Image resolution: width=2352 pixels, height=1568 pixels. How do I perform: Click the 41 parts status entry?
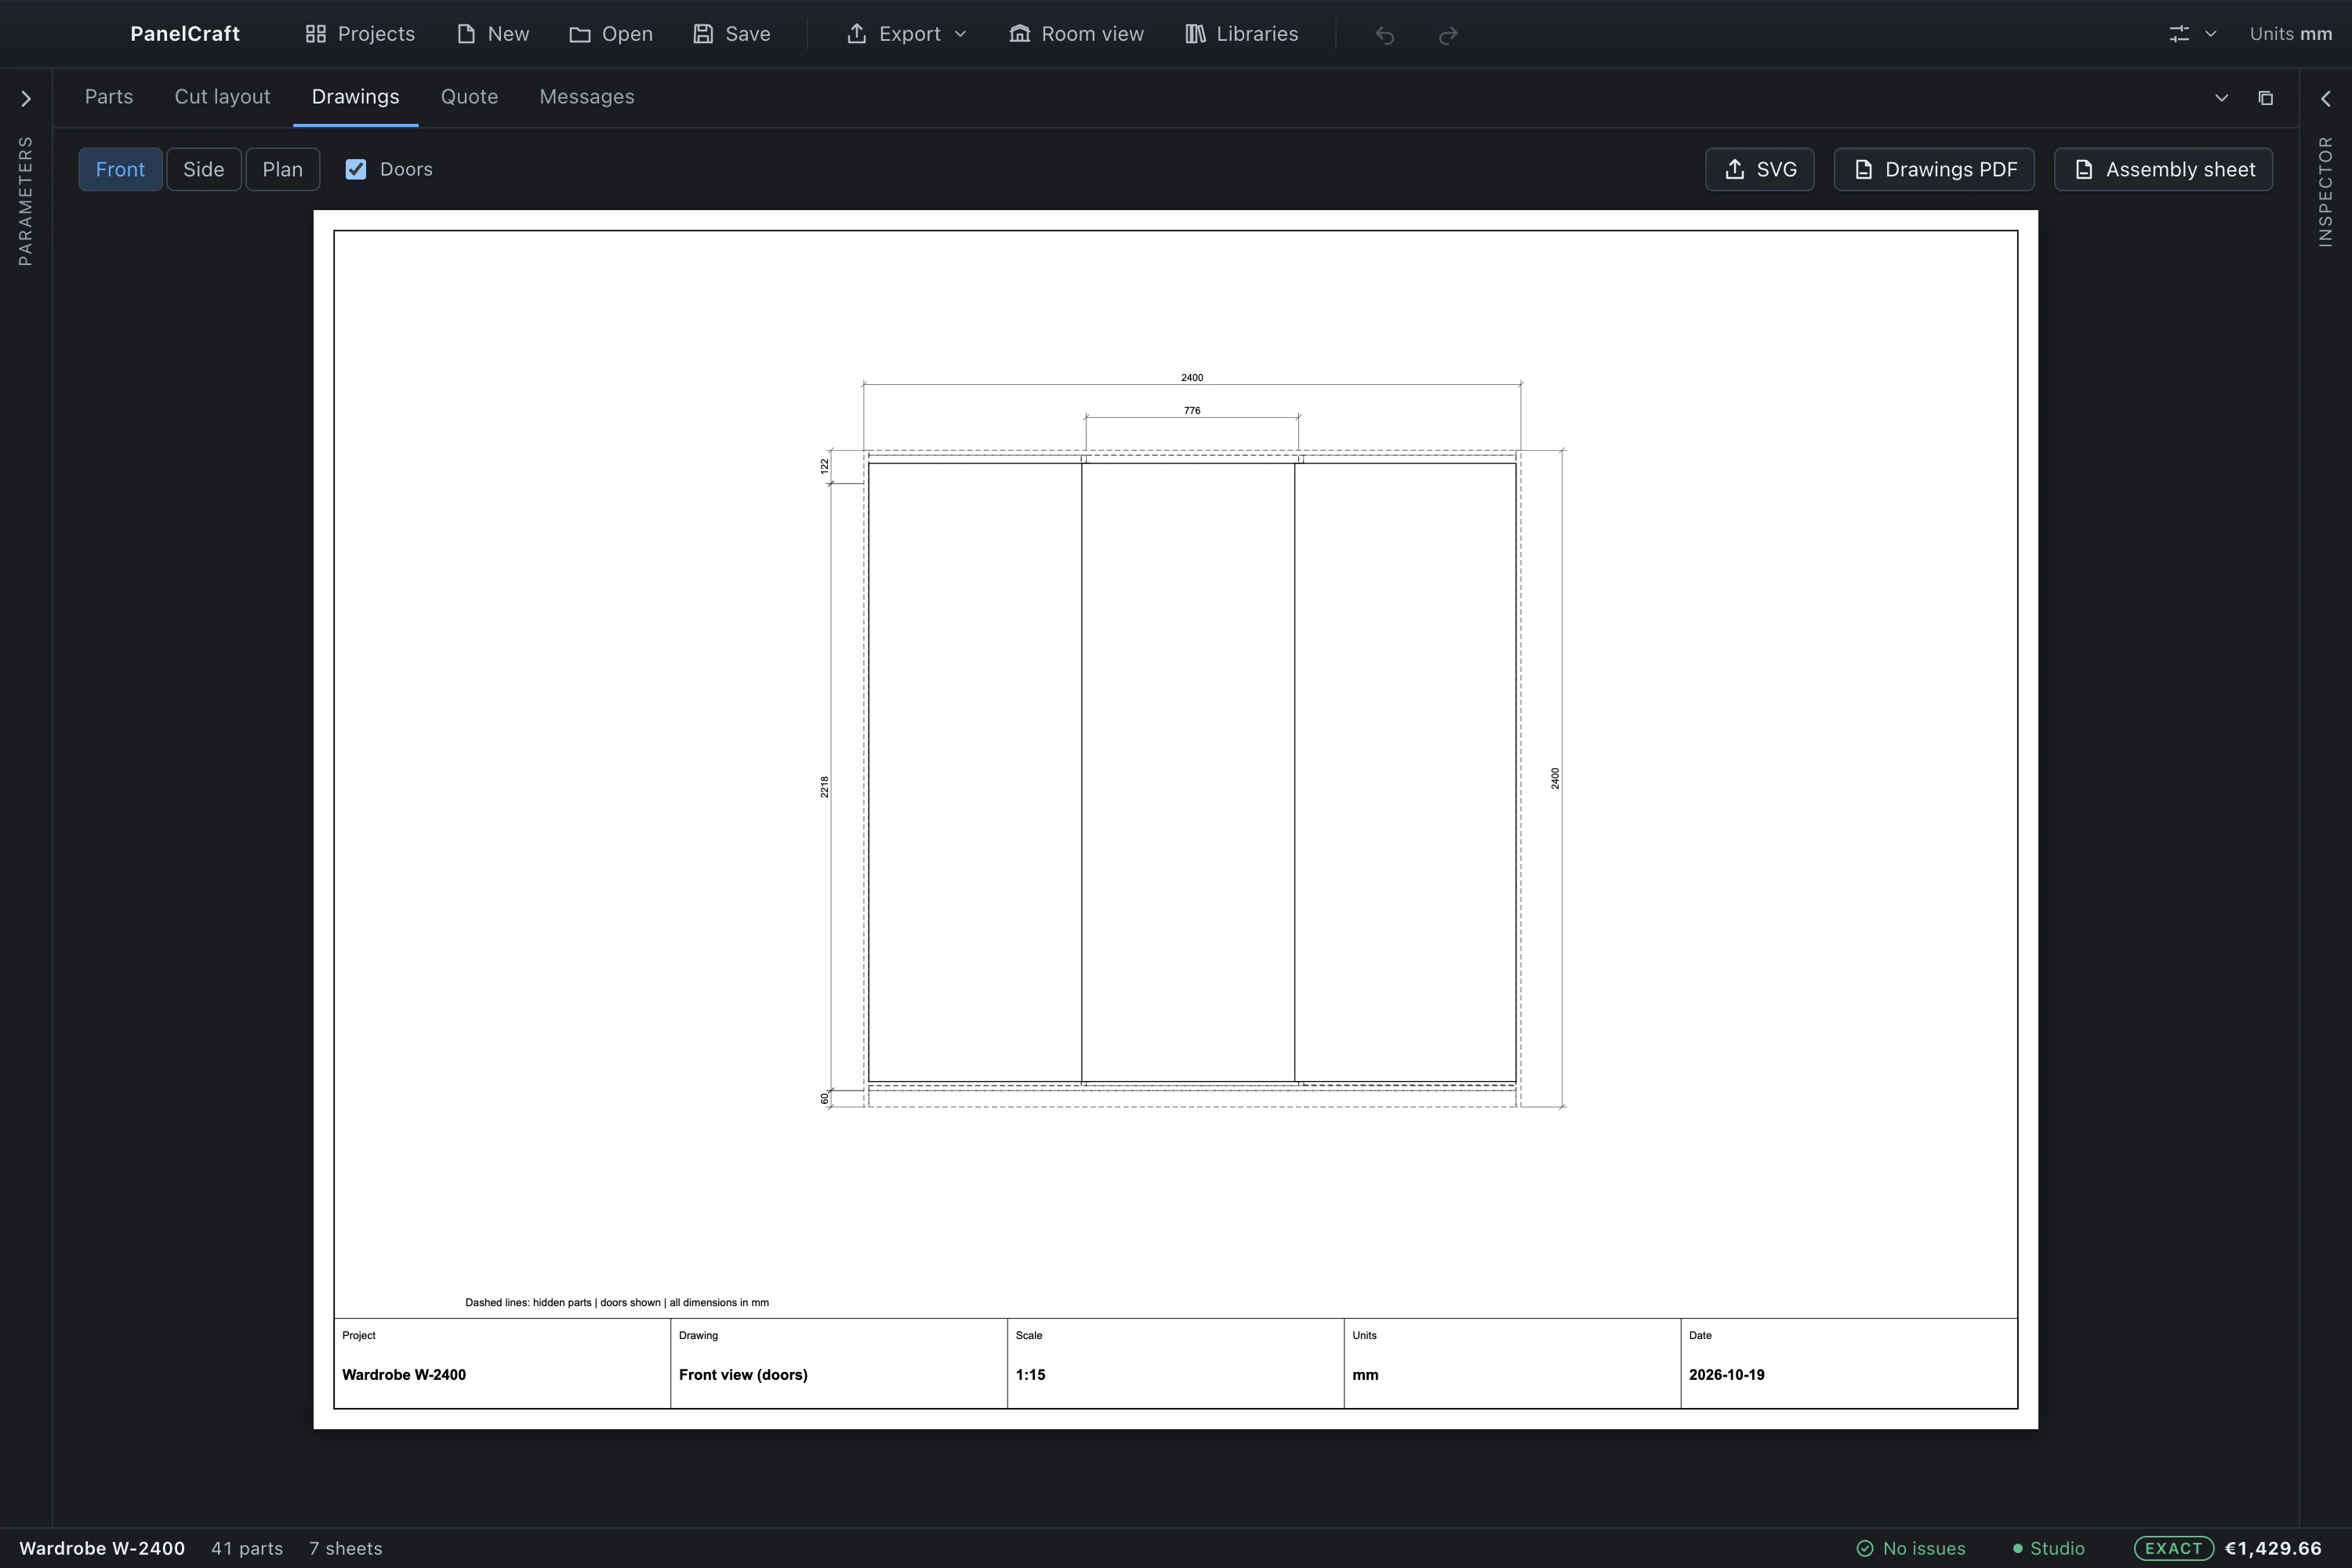tap(247, 1548)
